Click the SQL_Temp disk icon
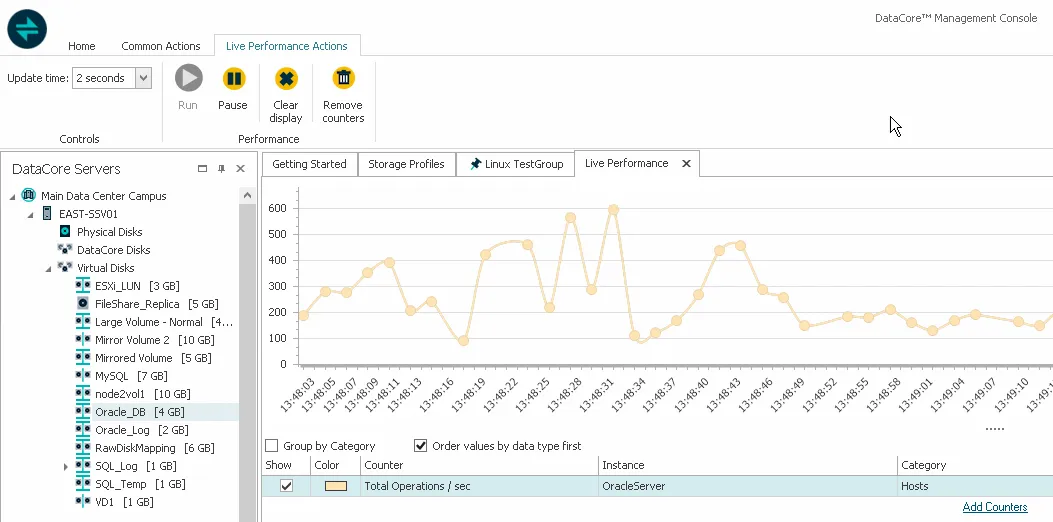Viewport: 1053px width, 522px height. (x=83, y=484)
